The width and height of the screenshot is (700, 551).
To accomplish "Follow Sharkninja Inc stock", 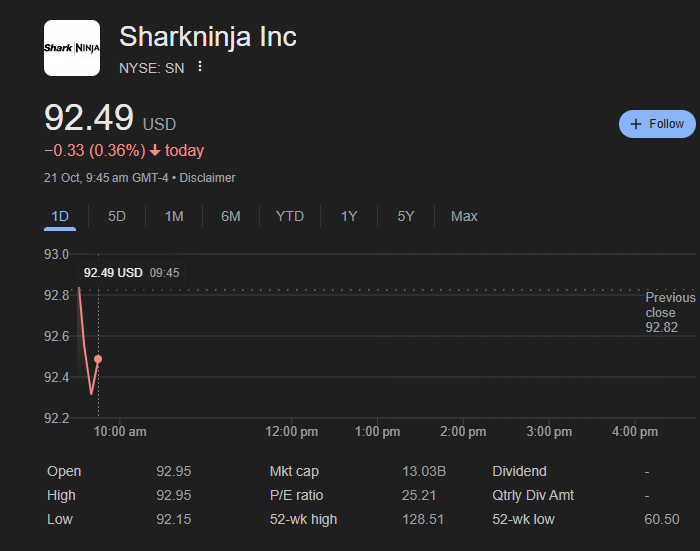I will pos(657,124).
